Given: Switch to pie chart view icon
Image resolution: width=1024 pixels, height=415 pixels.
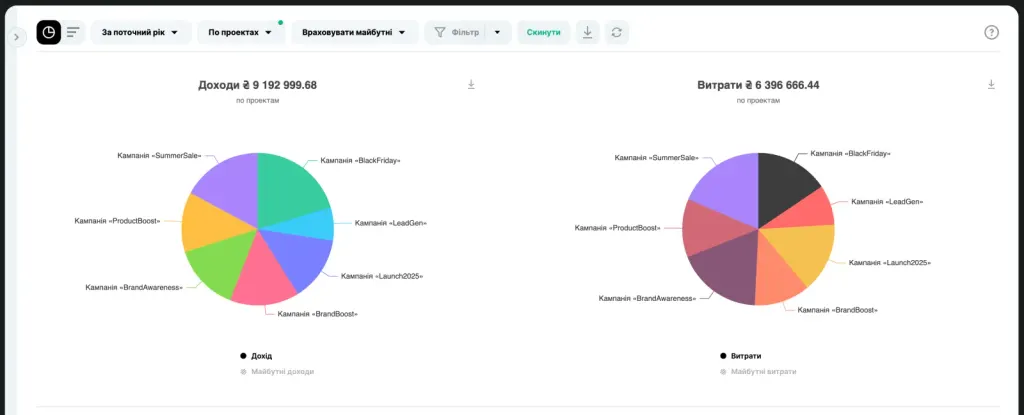Looking at the screenshot, I should coord(48,32).
